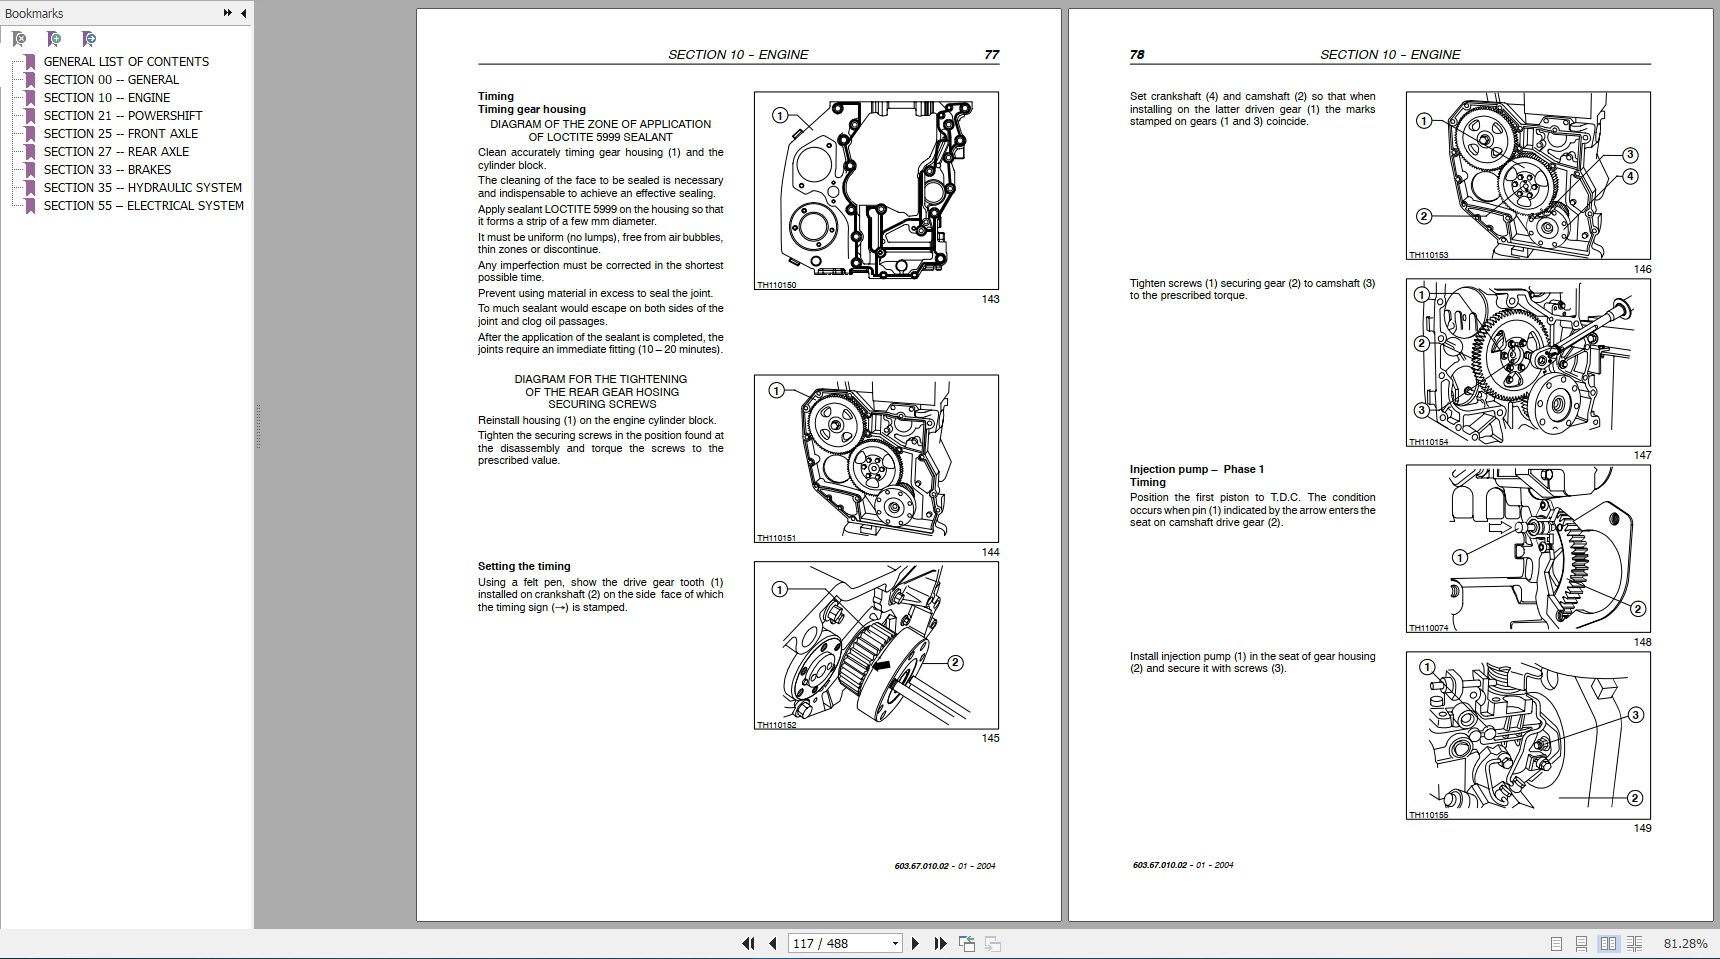Click bookmark icon beside SECTION 55 -- ELECTRICAL SYSTEM
The width and height of the screenshot is (1720, 959).
(x=30, y=205)
